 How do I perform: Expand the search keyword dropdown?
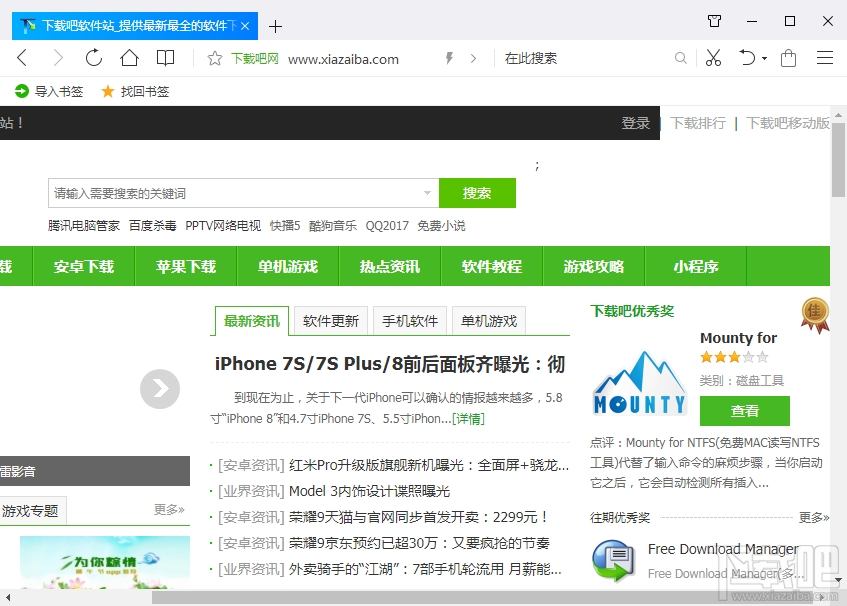[428, 192]
